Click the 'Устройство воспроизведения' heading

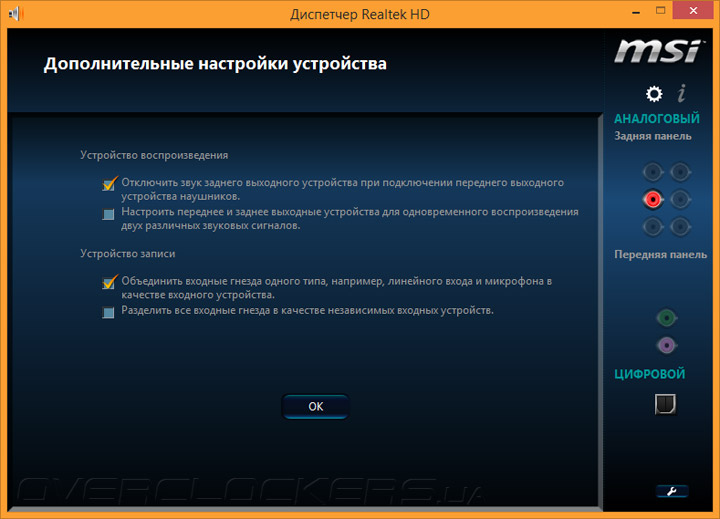tap(154, 155)
